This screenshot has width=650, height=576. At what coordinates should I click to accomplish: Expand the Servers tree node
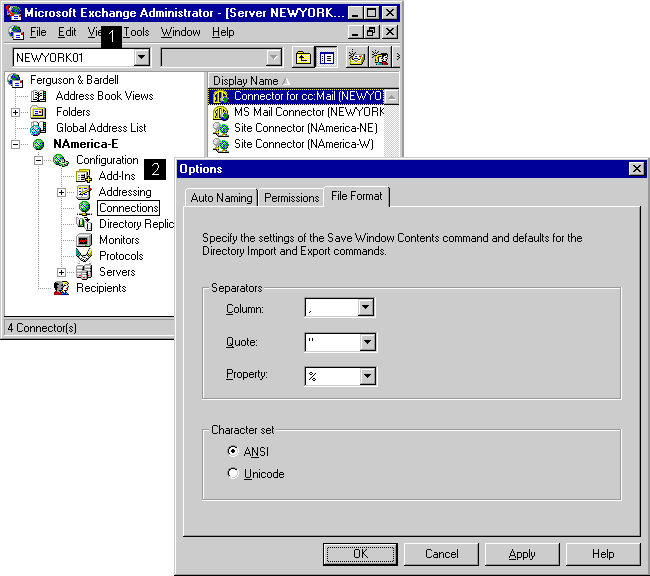point(61,272)
